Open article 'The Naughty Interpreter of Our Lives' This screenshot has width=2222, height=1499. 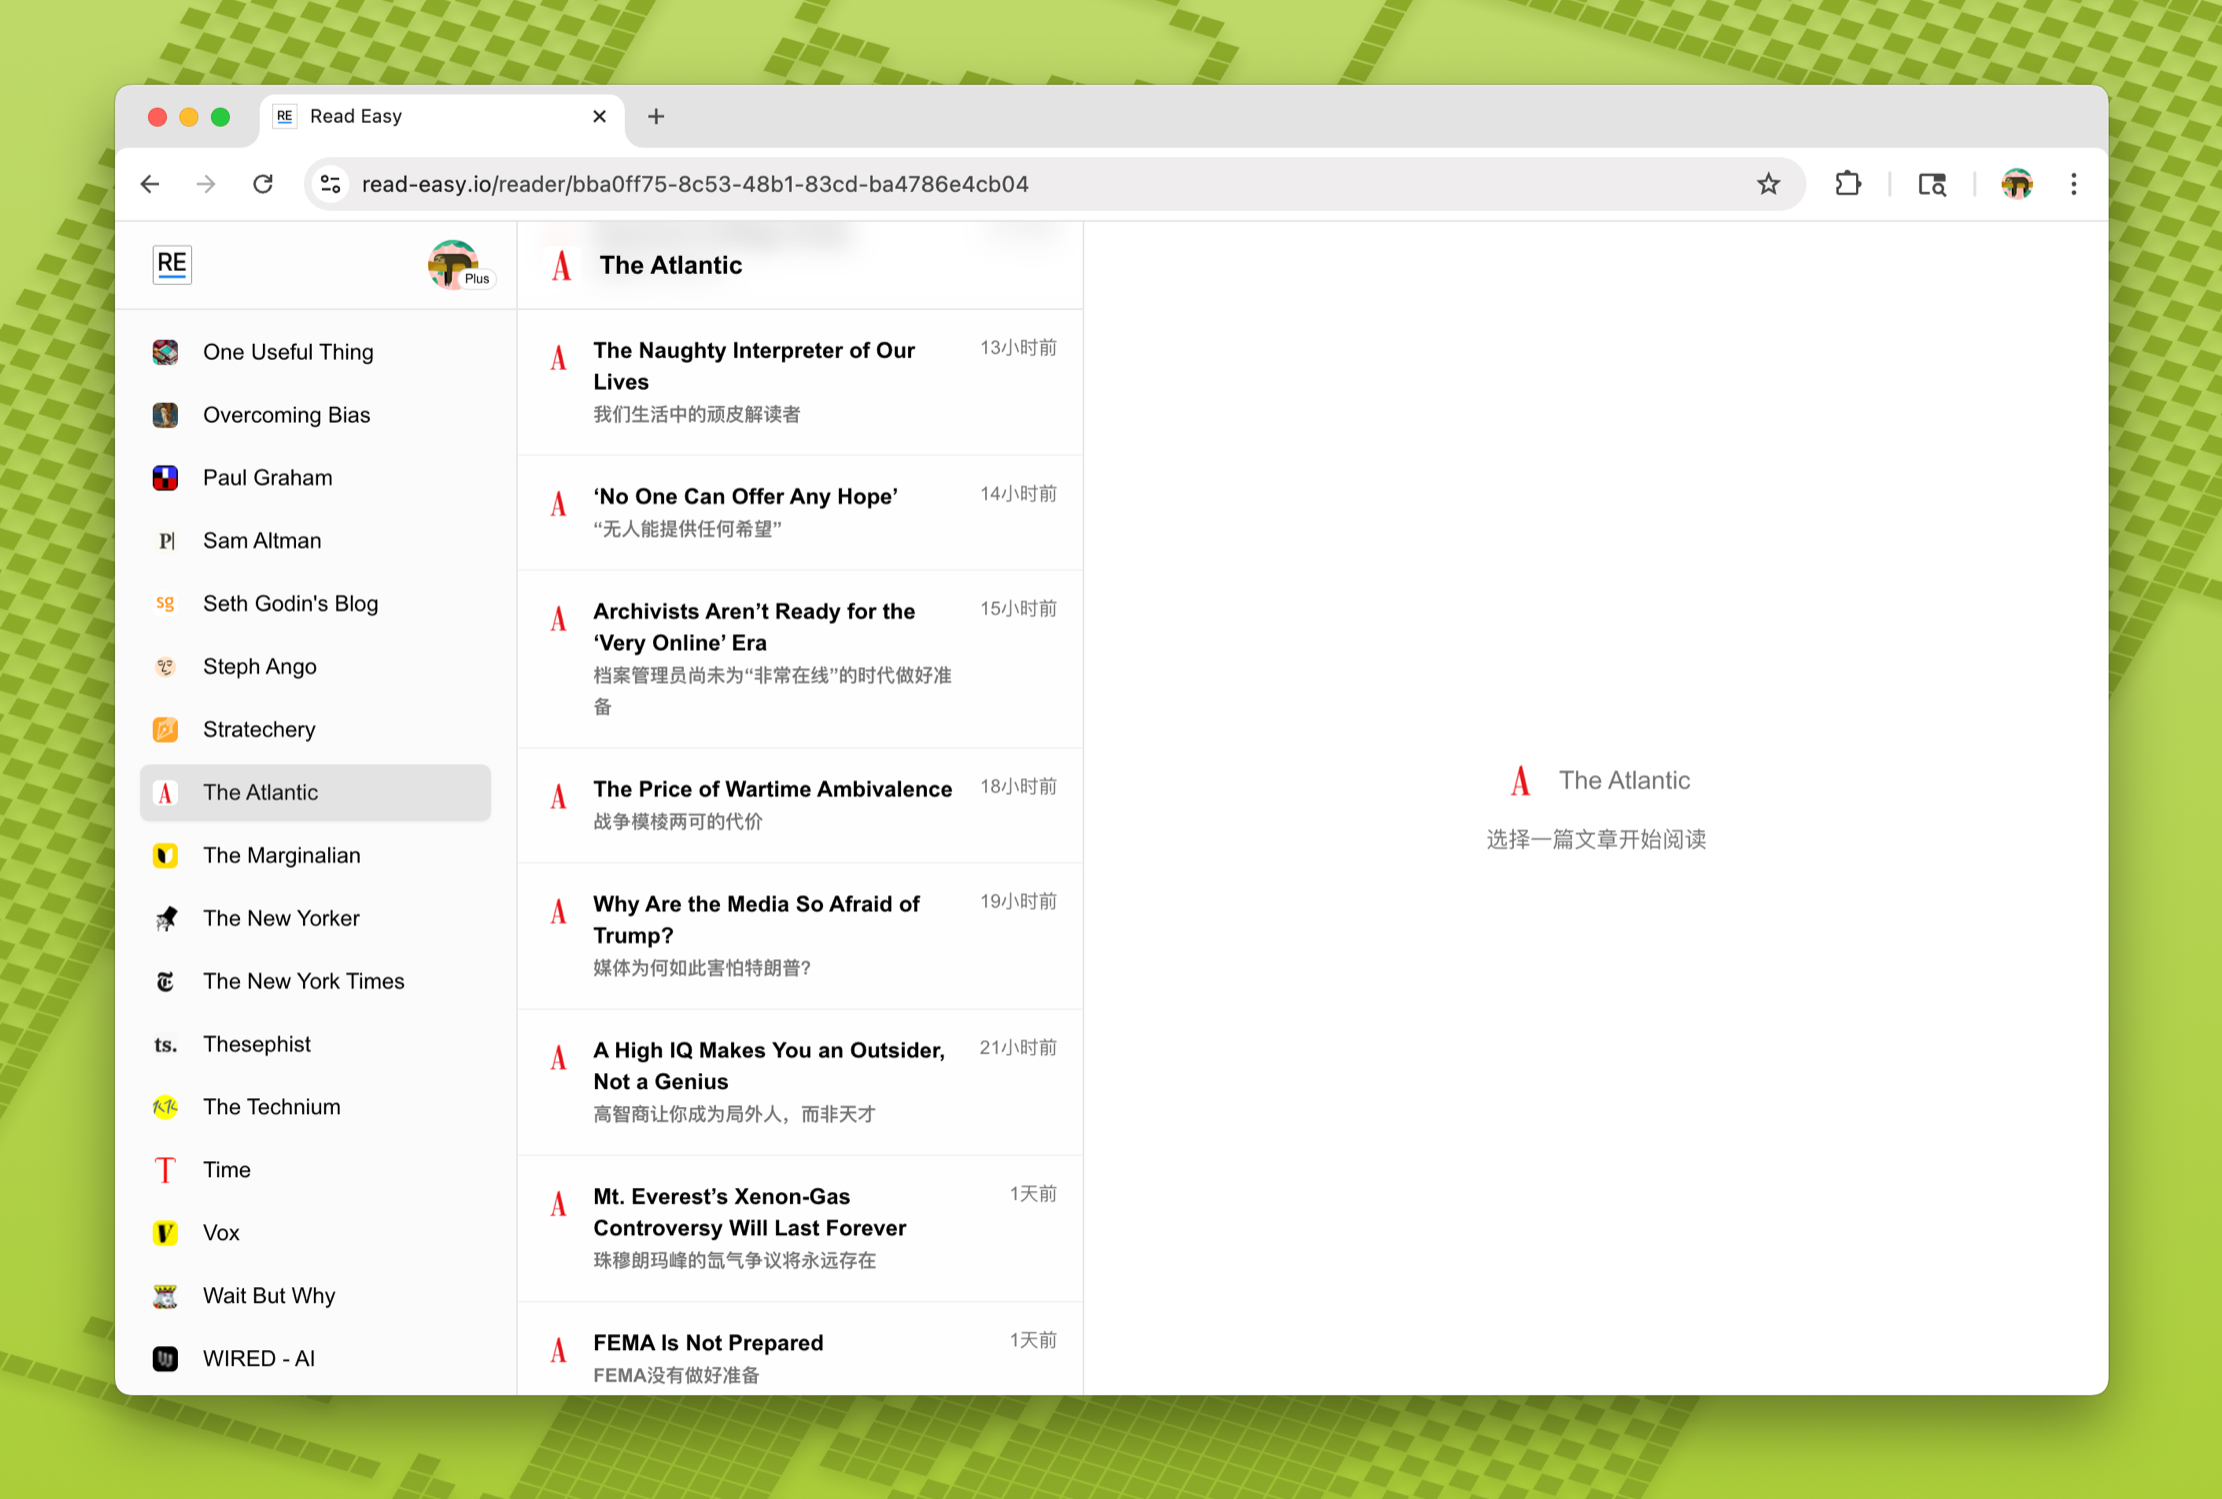(800, 382)
